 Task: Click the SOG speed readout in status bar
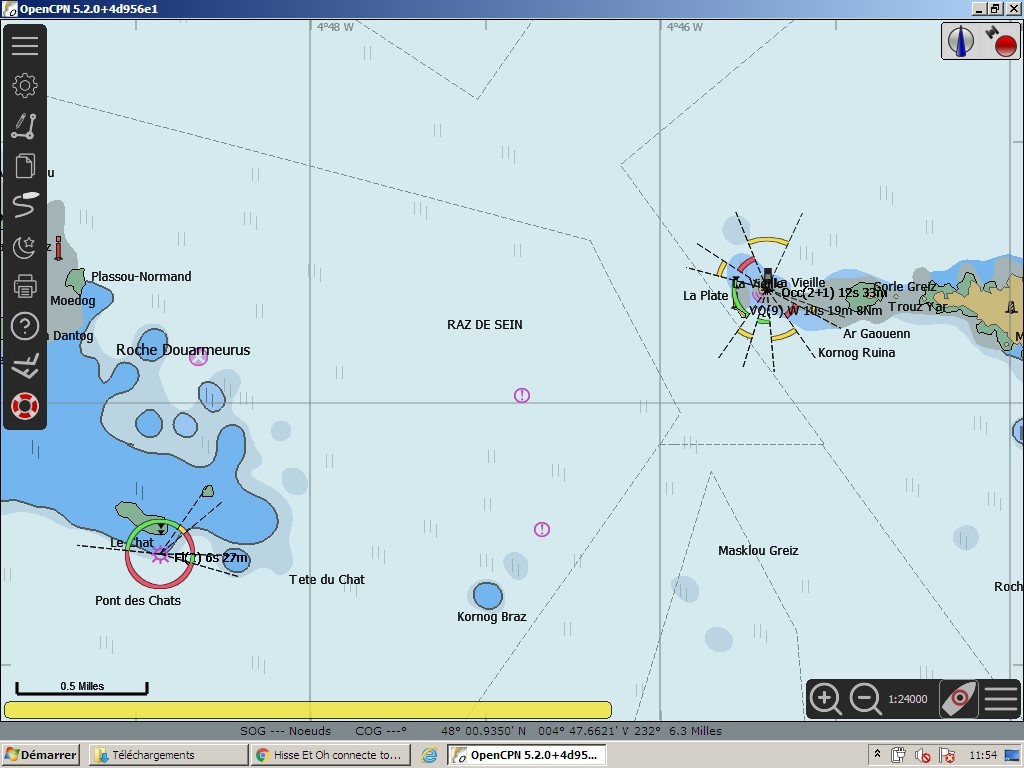tap(285, 731)
